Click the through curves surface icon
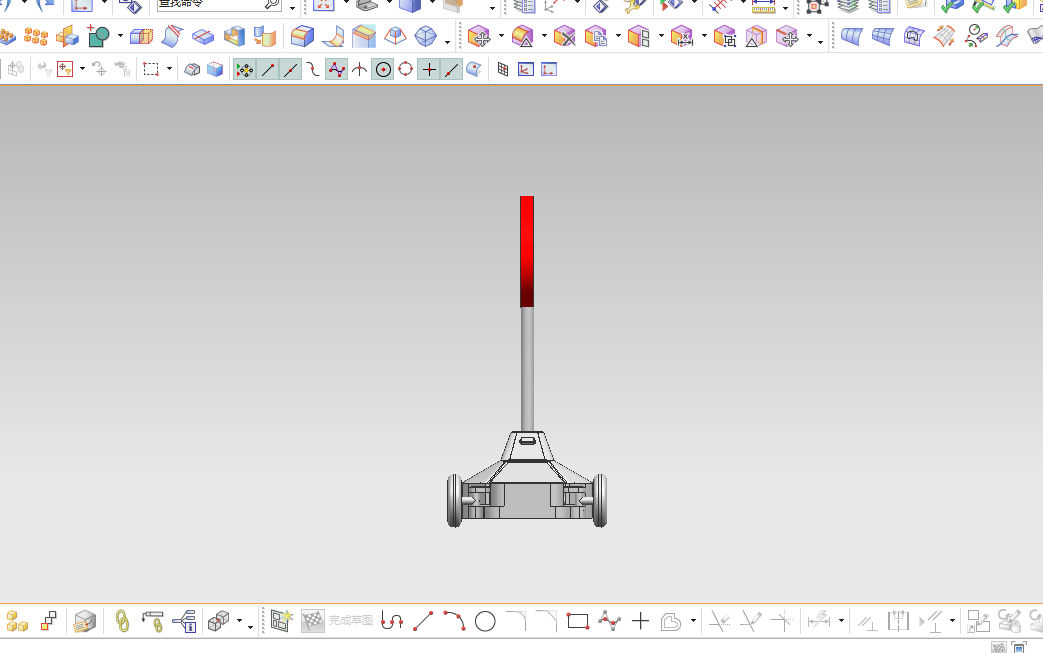 pos(851,36)
